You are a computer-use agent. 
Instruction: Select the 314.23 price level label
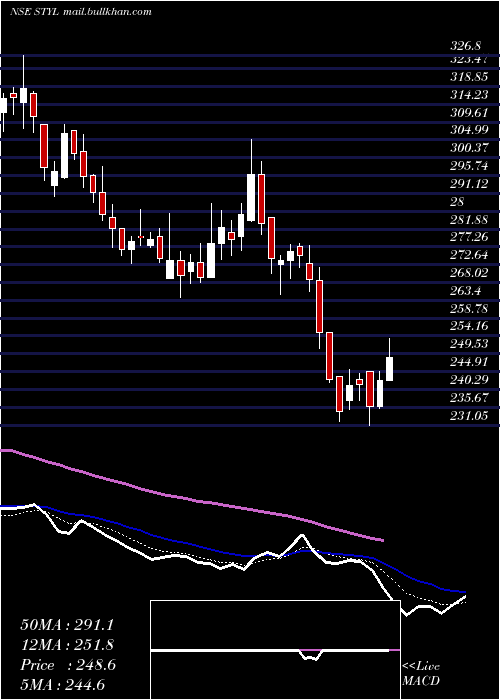[x=469, y=95]
